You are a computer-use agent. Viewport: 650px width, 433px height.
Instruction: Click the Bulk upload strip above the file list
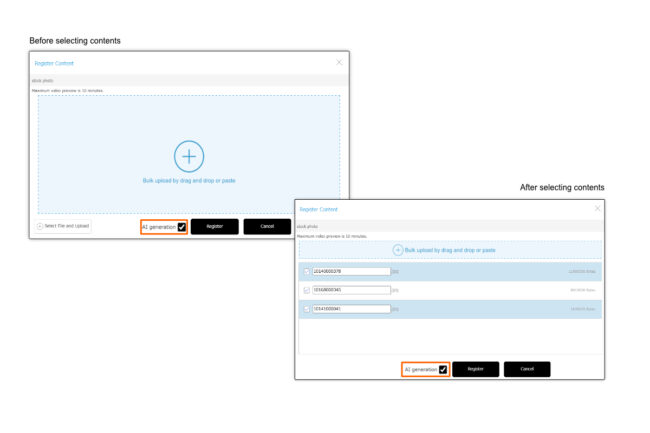450,250
